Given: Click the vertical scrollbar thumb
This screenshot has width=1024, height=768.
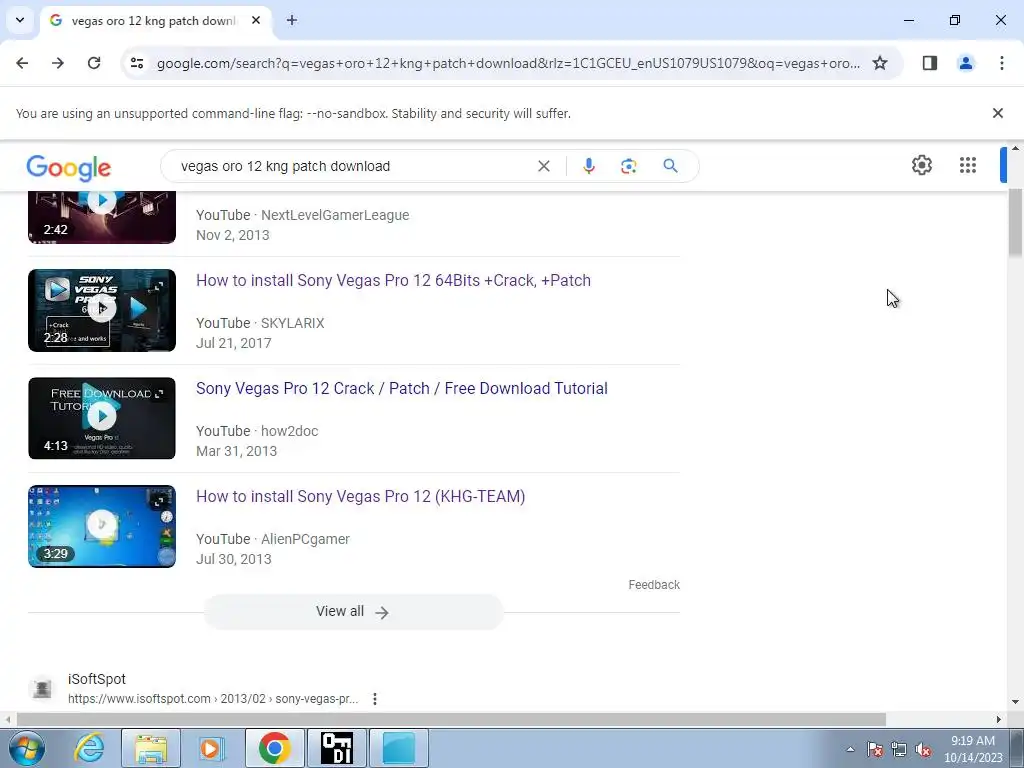Looking at the screenshot, I should point(1015,222).
